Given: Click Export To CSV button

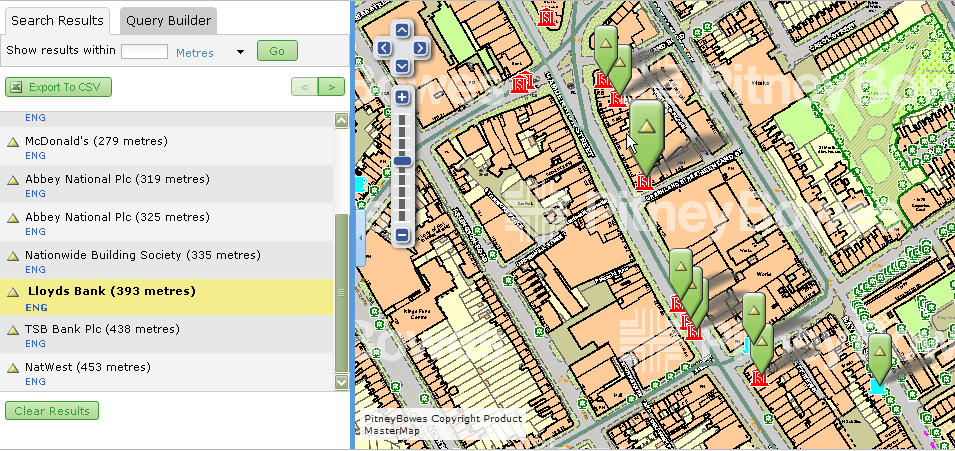Looking at the screenshot, I should tap(59, 87).
